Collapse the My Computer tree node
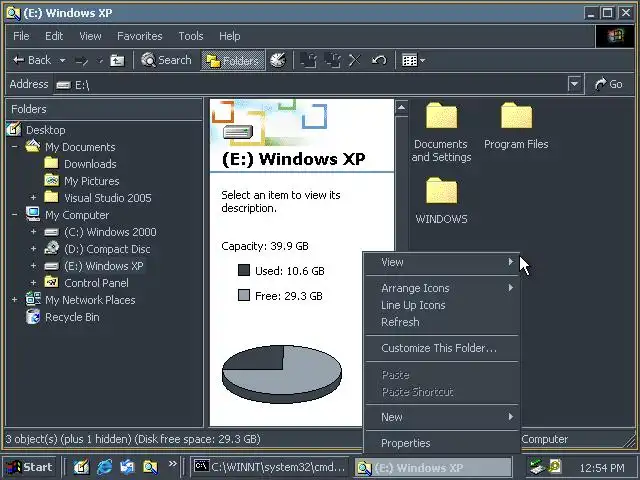This screenshot has width=640, height=480. click(15, 215)
